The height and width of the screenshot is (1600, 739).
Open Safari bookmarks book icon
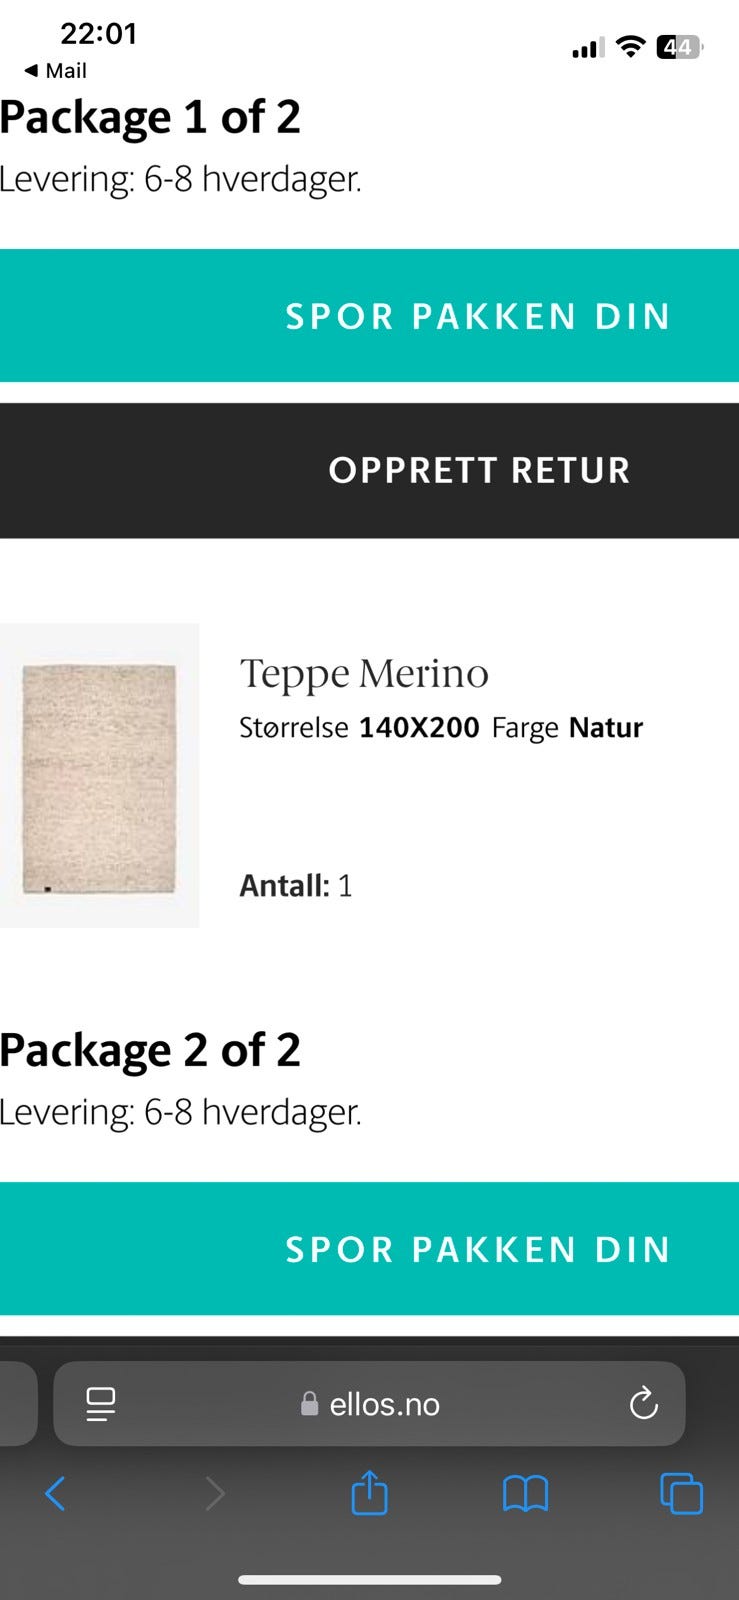pyautogui.click(x=525, y=1494)
